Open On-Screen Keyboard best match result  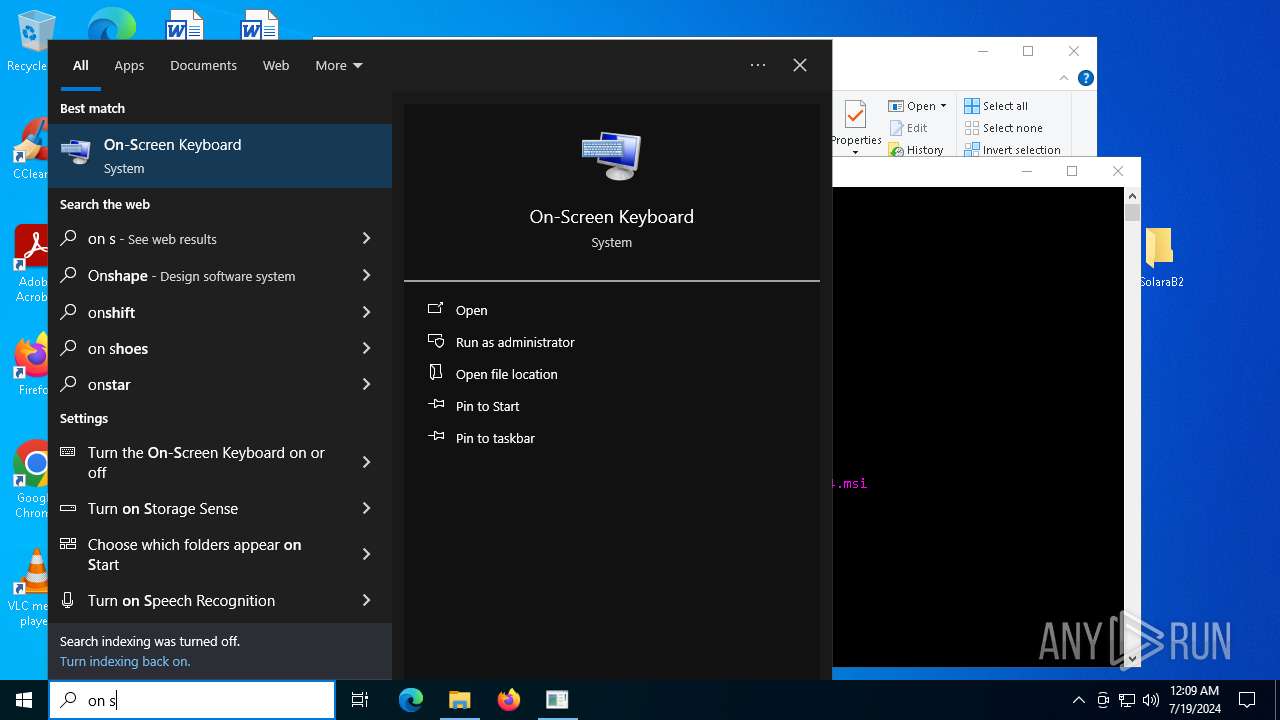point(220,156)
